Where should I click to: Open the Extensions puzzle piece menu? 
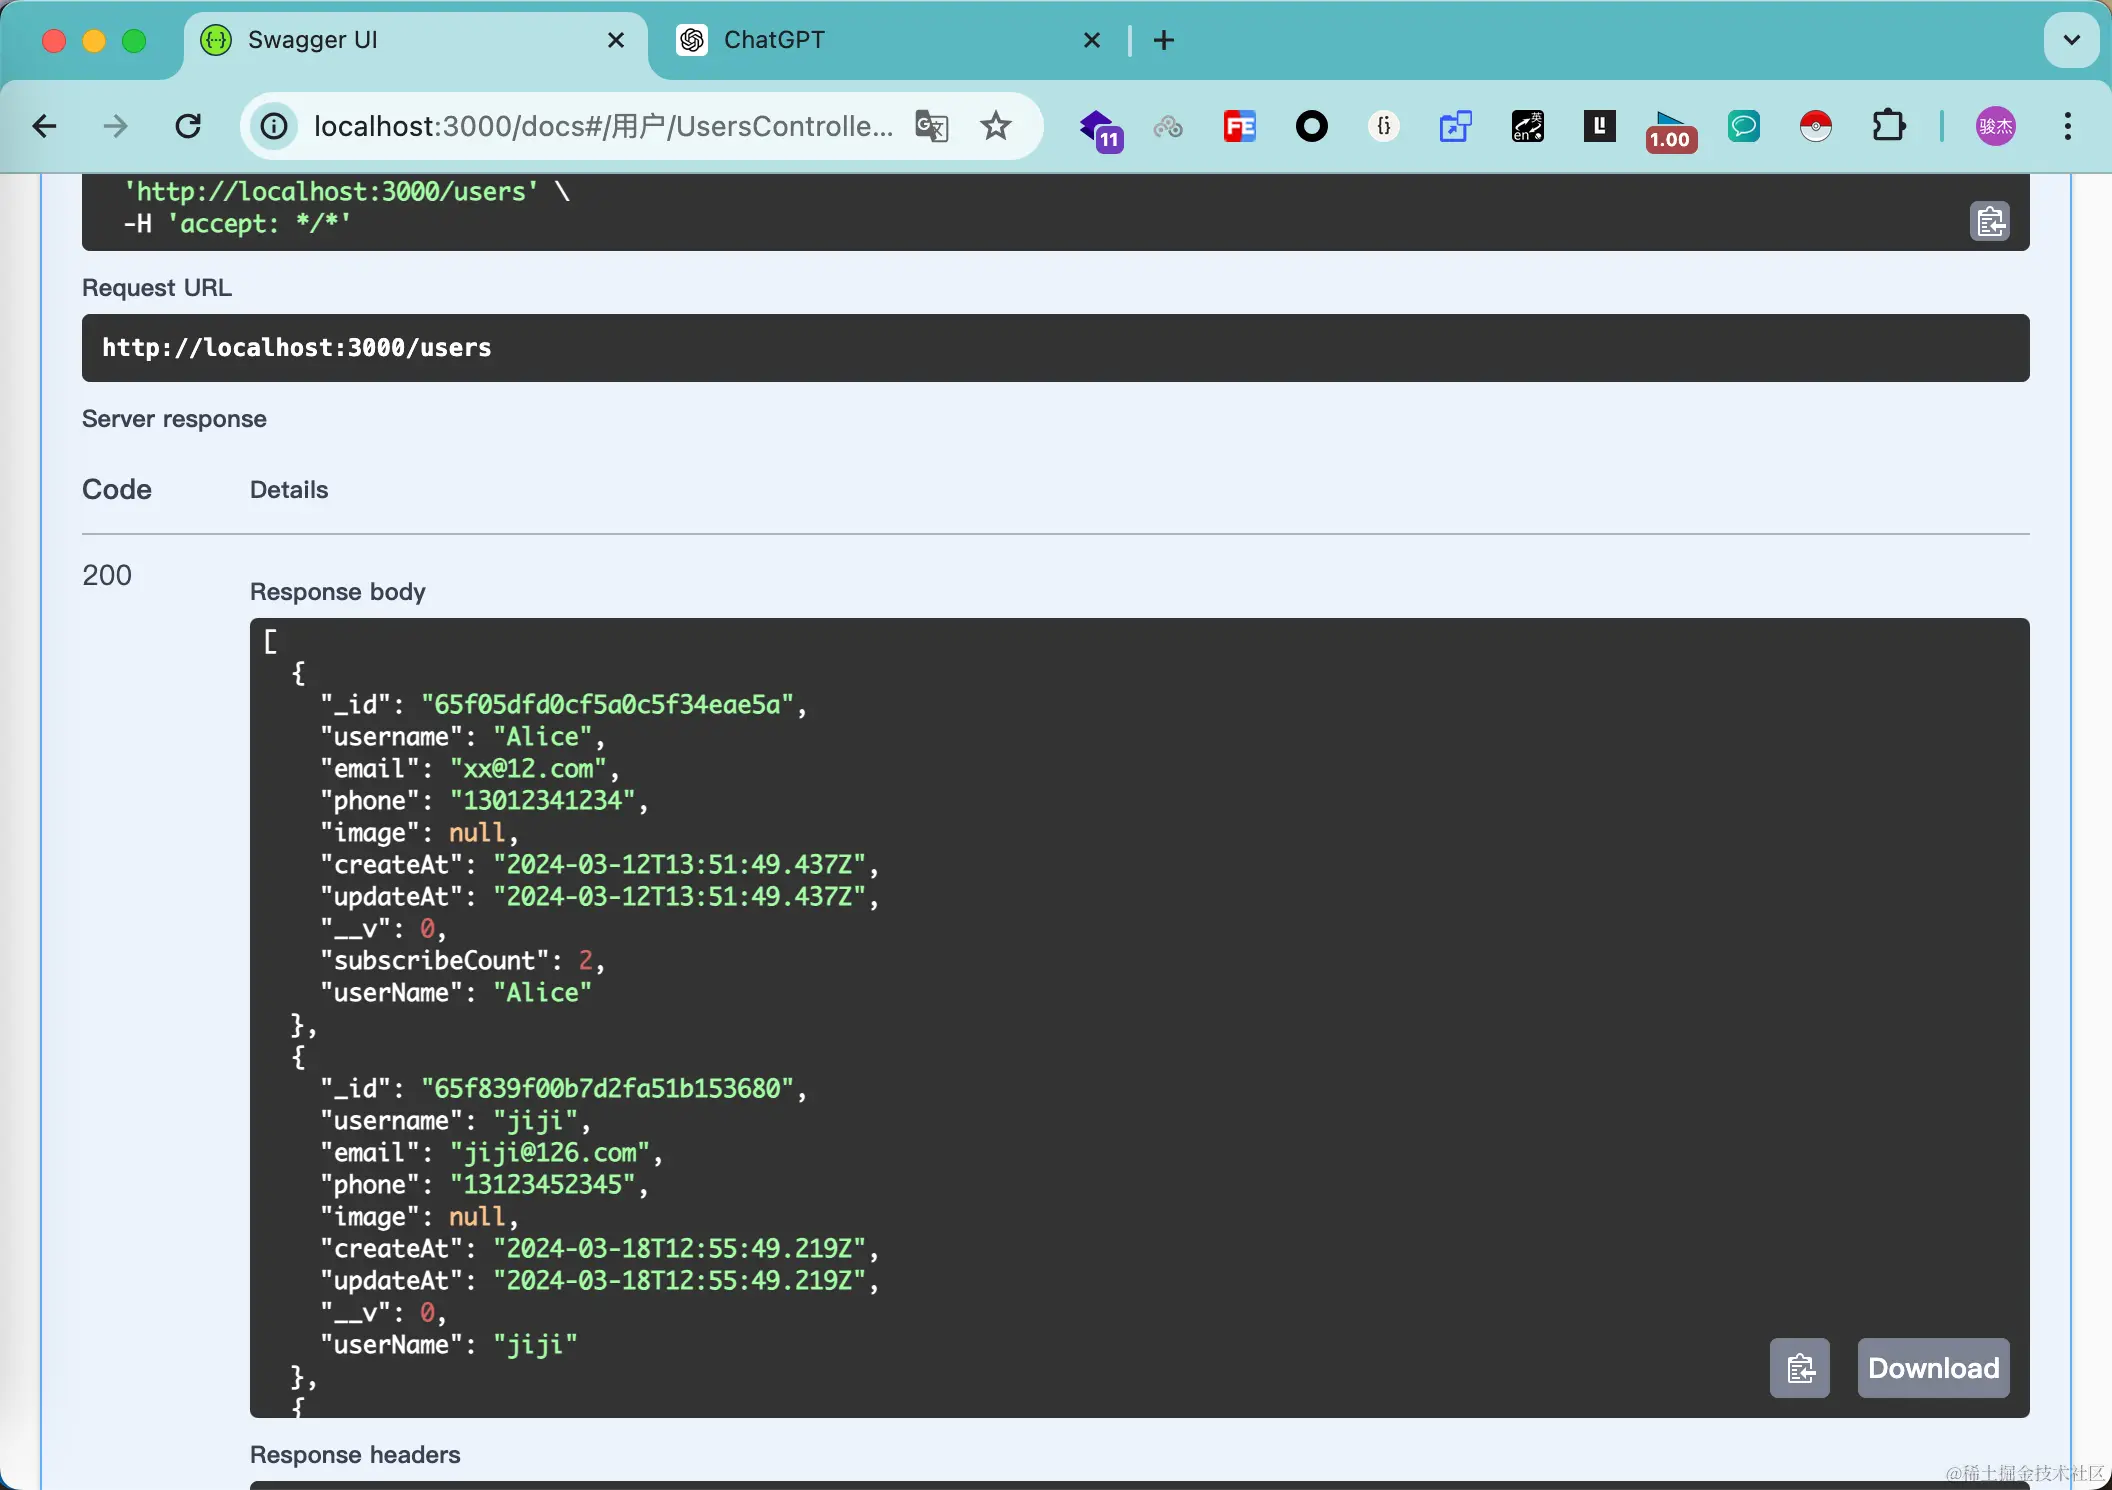1888,126
